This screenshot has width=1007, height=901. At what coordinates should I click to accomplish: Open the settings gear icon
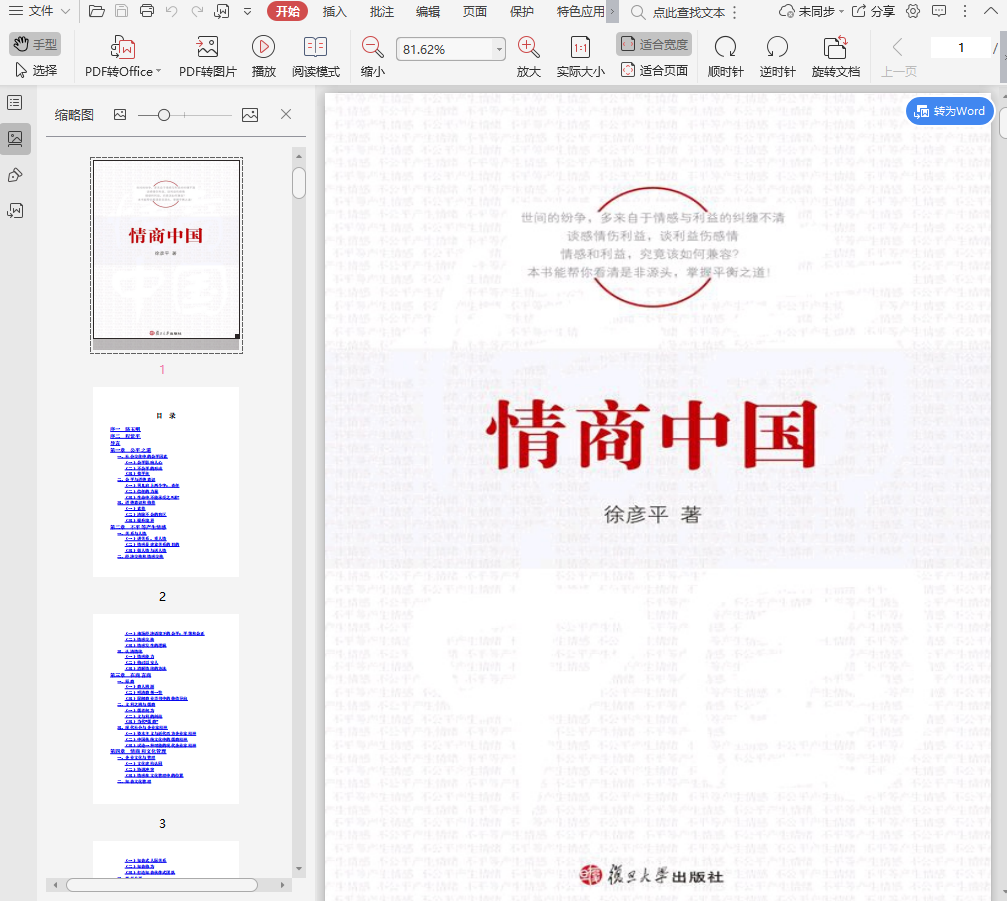[913, 12]
